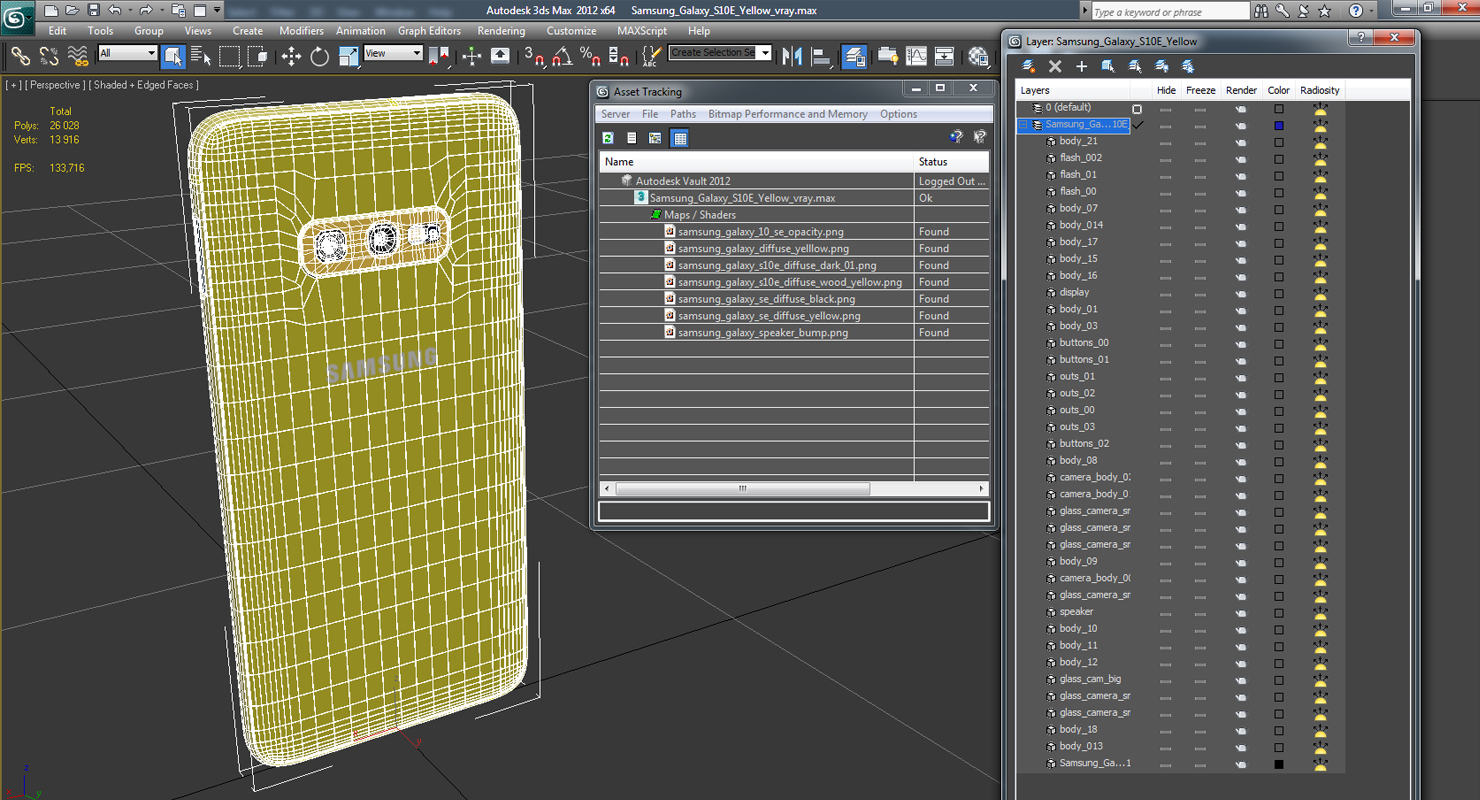
Task: Collapse the Samsung_Ga...10E layer tree
Action: [x=1023, y=125]
